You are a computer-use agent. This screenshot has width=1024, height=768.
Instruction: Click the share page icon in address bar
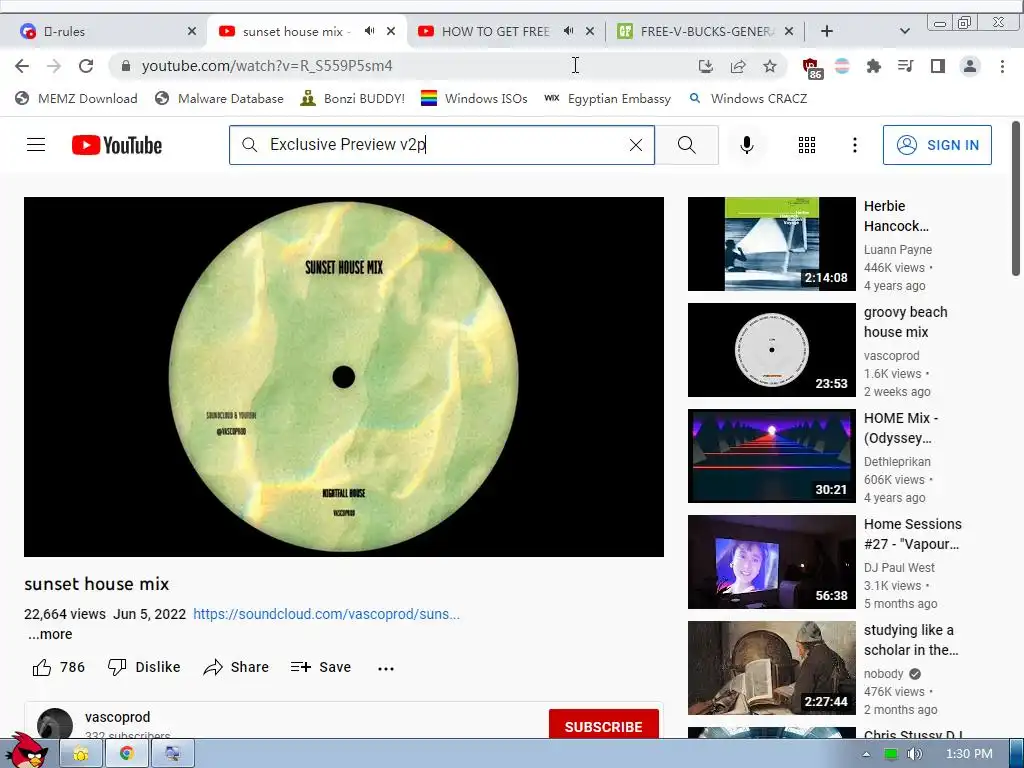click(x=738, y=66)
